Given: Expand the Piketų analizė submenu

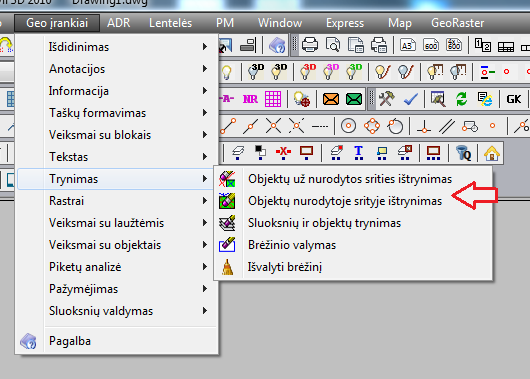Looking at the screenshot, I should tap(117, 267).
